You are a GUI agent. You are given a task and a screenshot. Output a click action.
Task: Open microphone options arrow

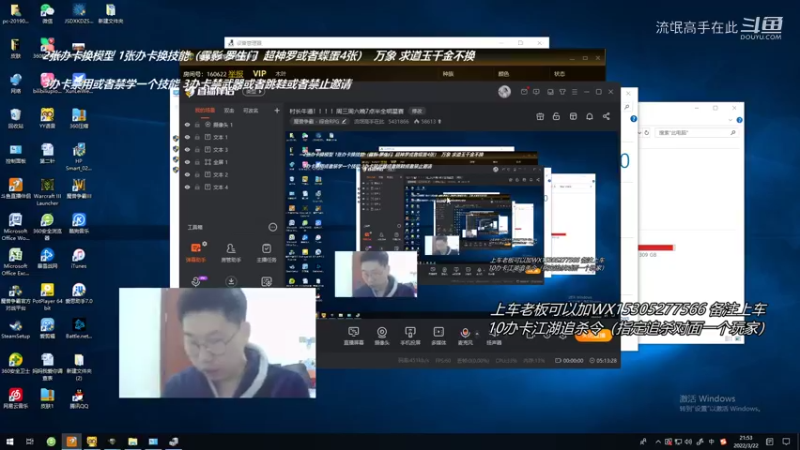(x=477, y=334)
